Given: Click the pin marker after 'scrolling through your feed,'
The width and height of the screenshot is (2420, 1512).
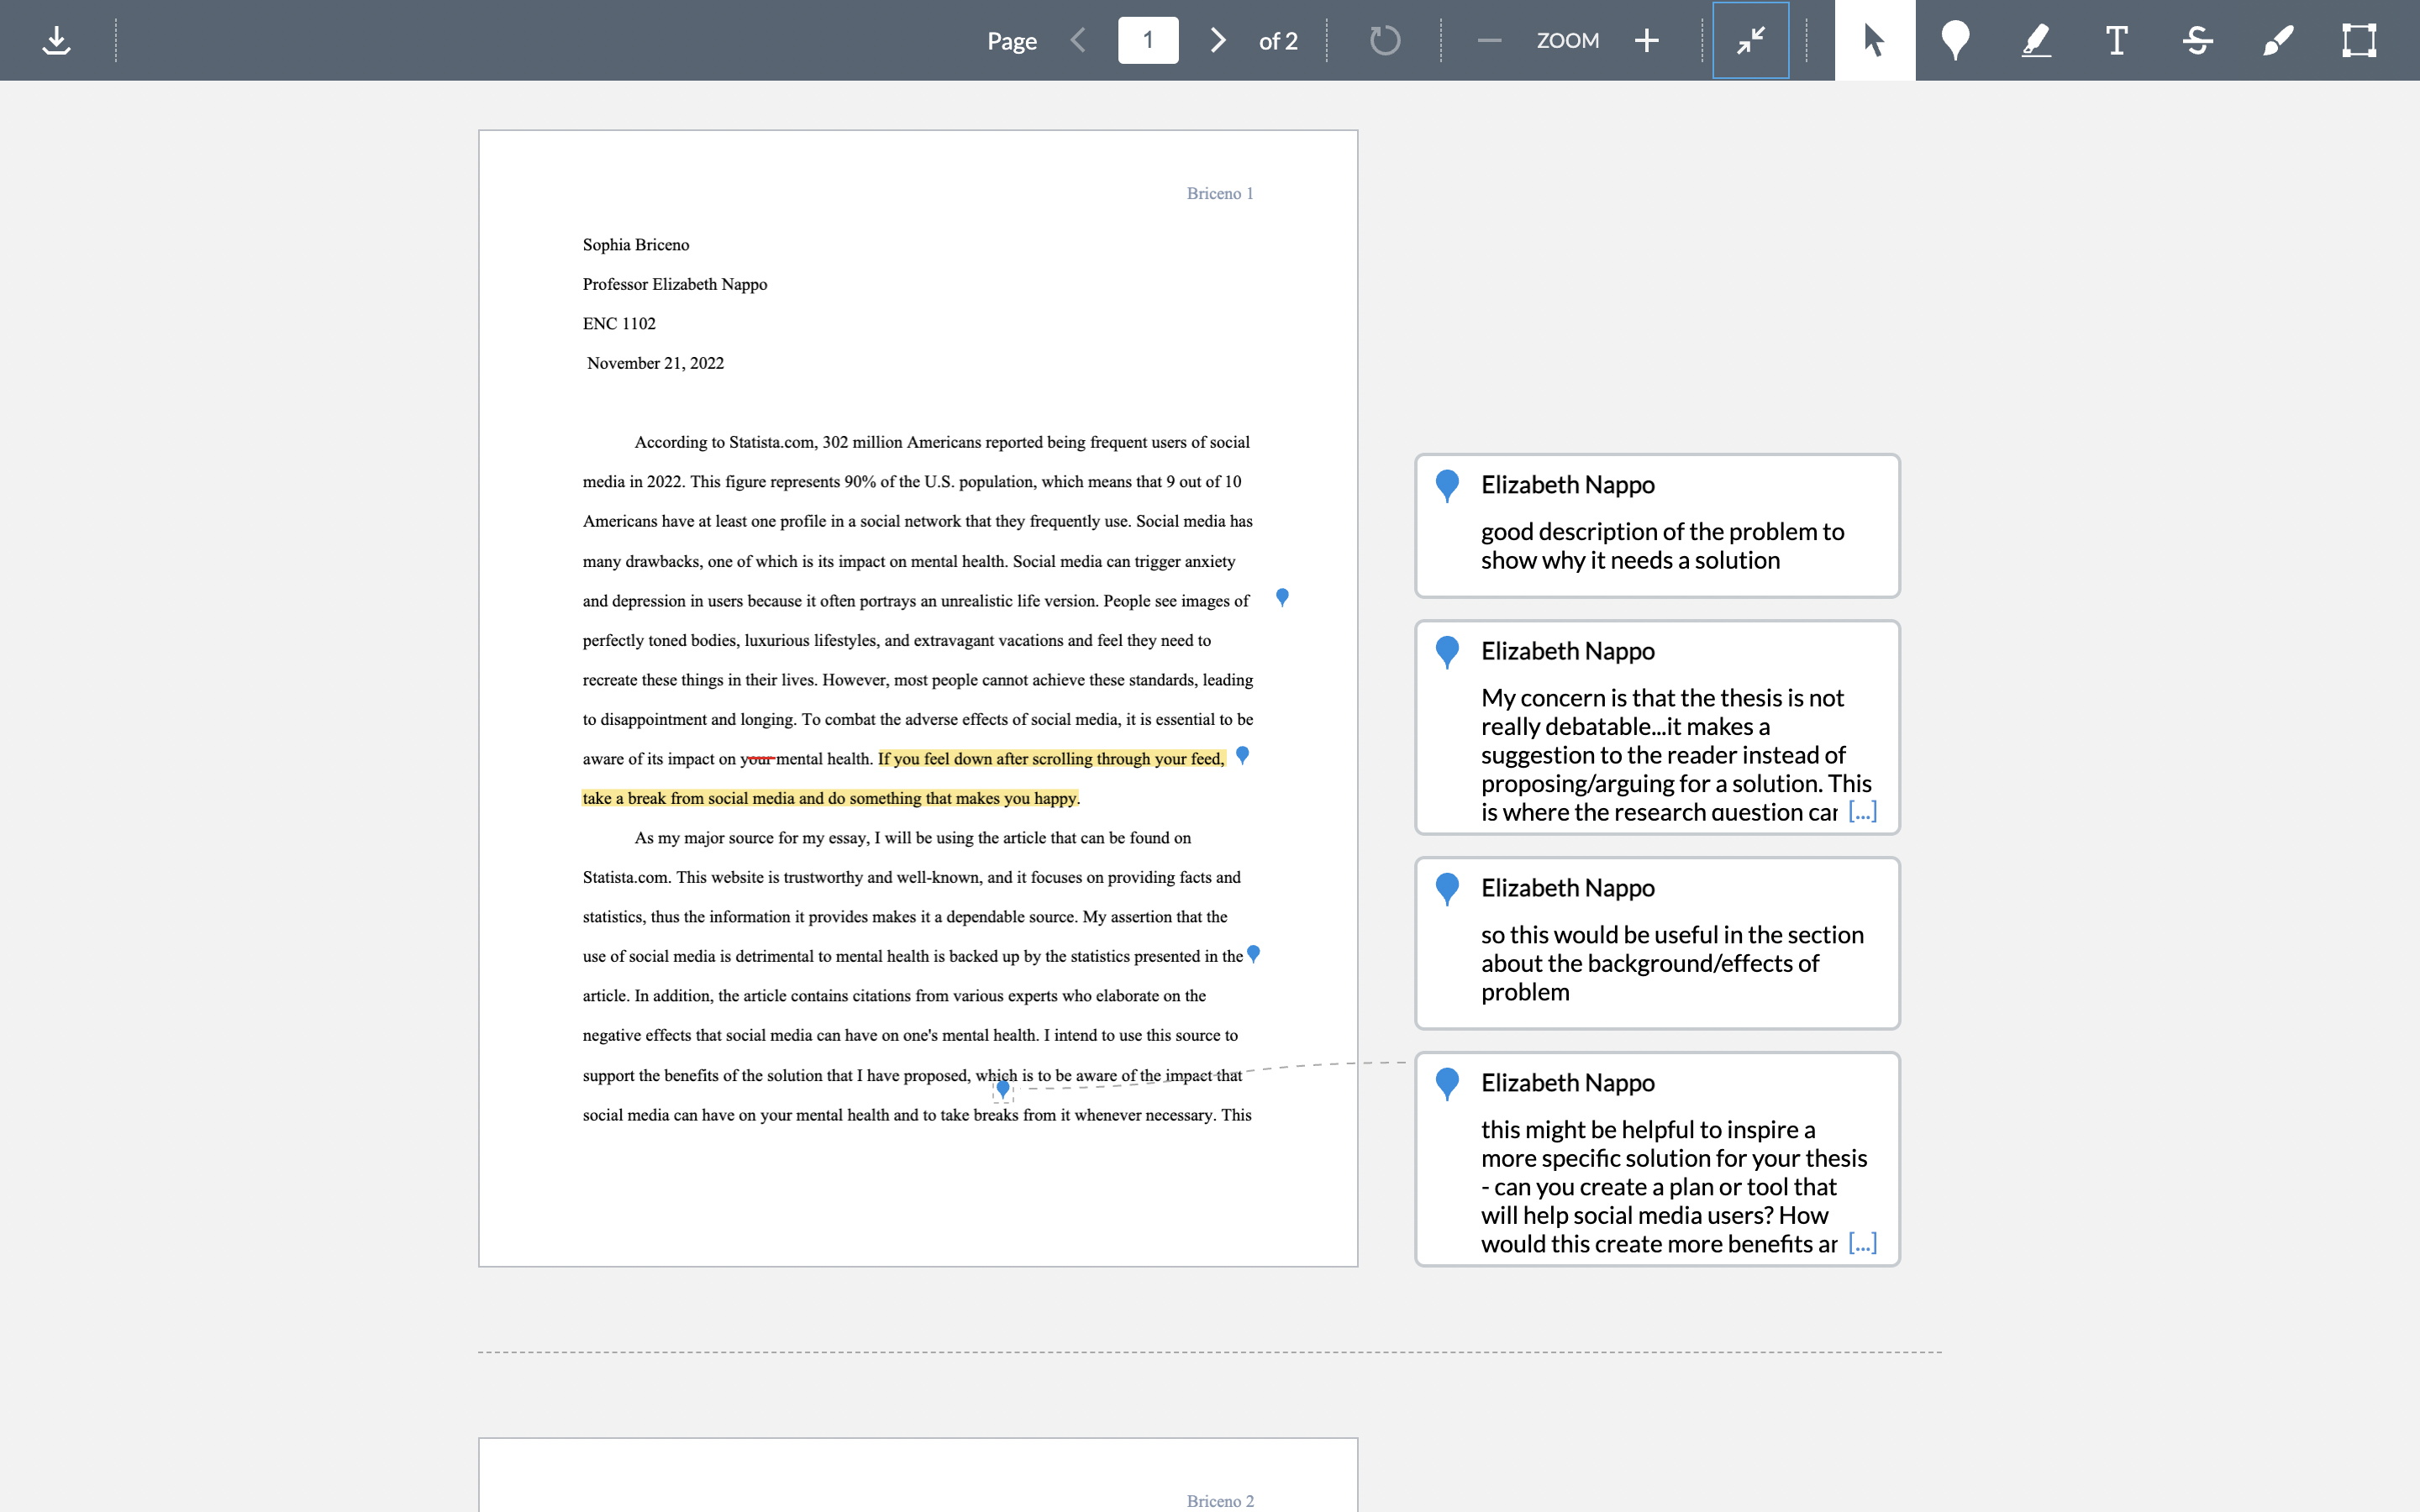Looking at the screenshot, I should tap(1242, 755).
